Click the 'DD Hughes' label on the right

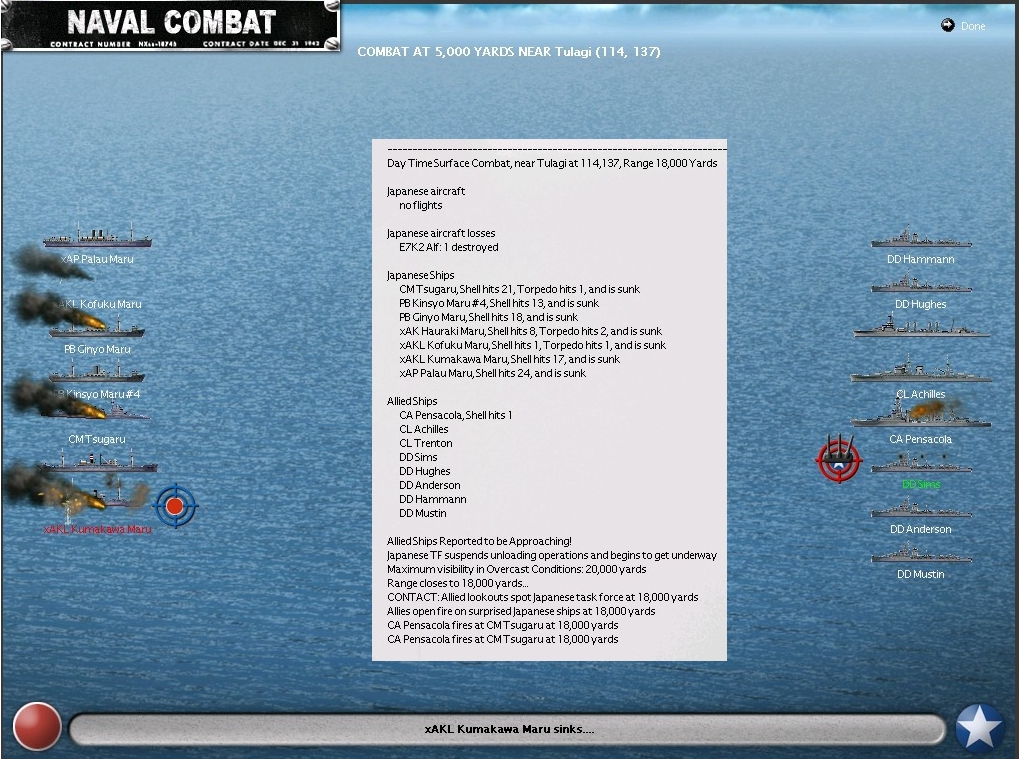pos(921,304)
